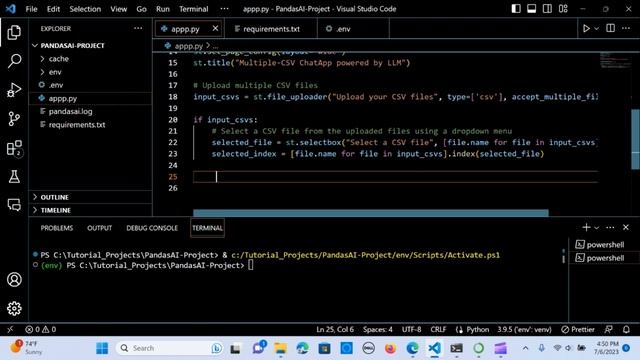Switch to the DEBUG CONSOLE tab
Screen dimensions: 640x360
coord(152,228)
